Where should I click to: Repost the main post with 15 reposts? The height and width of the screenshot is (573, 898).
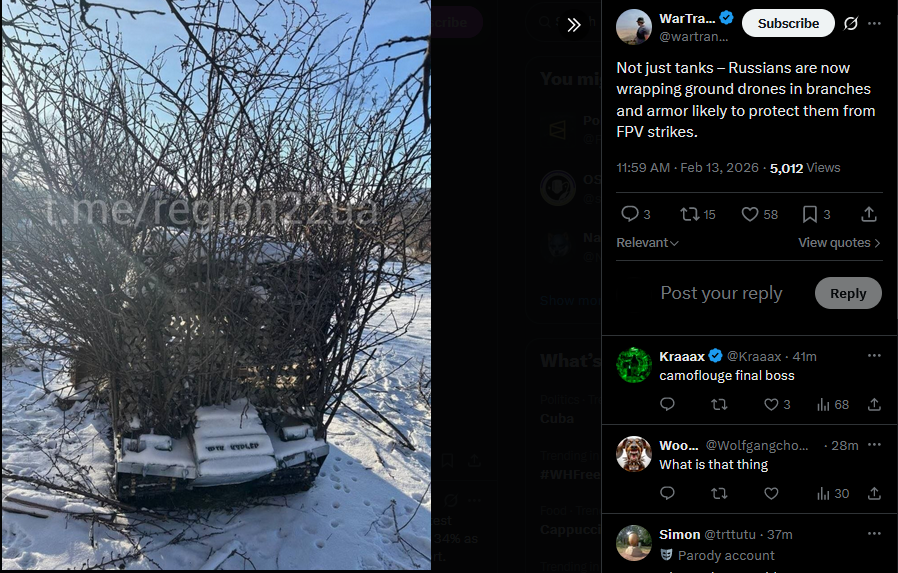(x=698, y=214)
